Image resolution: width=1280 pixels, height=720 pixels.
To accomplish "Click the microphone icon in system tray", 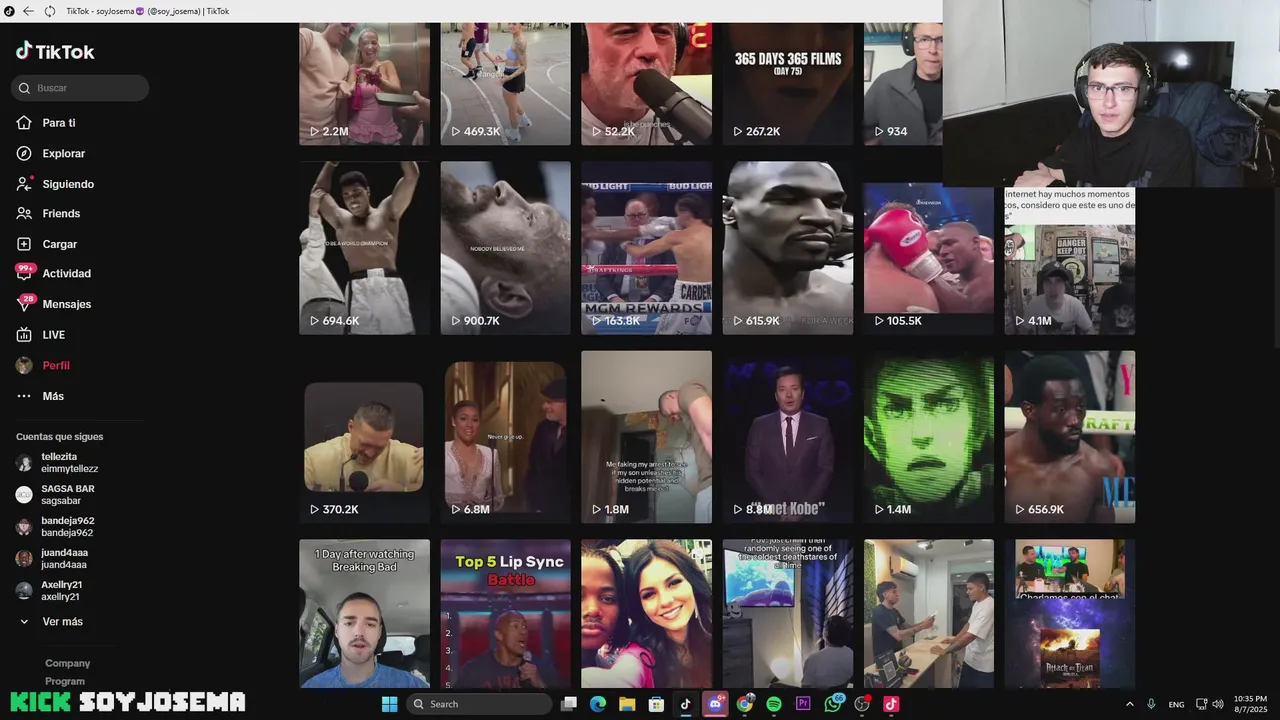I will (1152, 704).
